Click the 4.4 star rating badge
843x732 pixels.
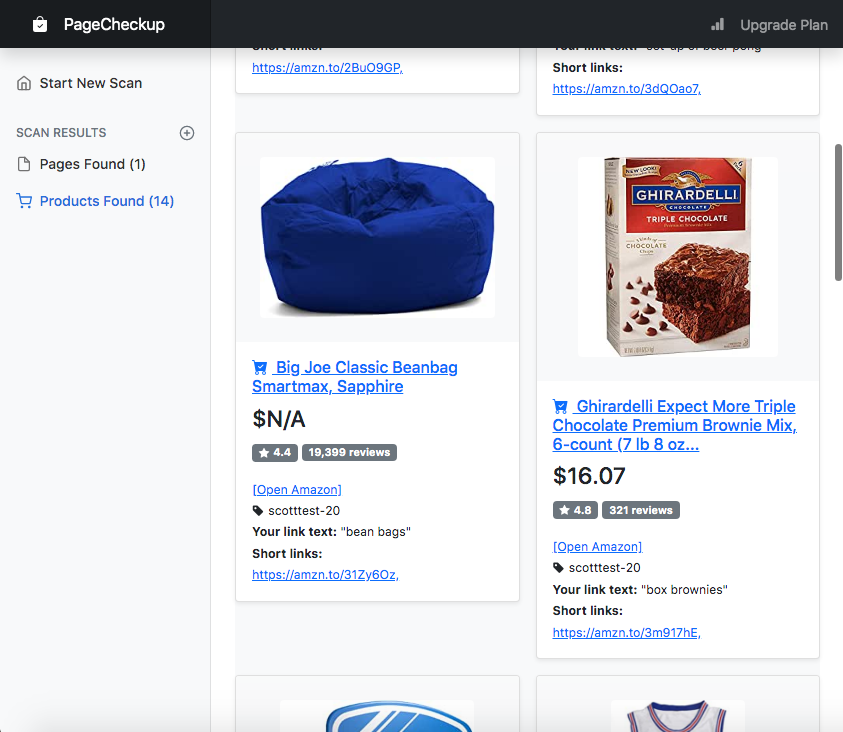coord(275,453)
